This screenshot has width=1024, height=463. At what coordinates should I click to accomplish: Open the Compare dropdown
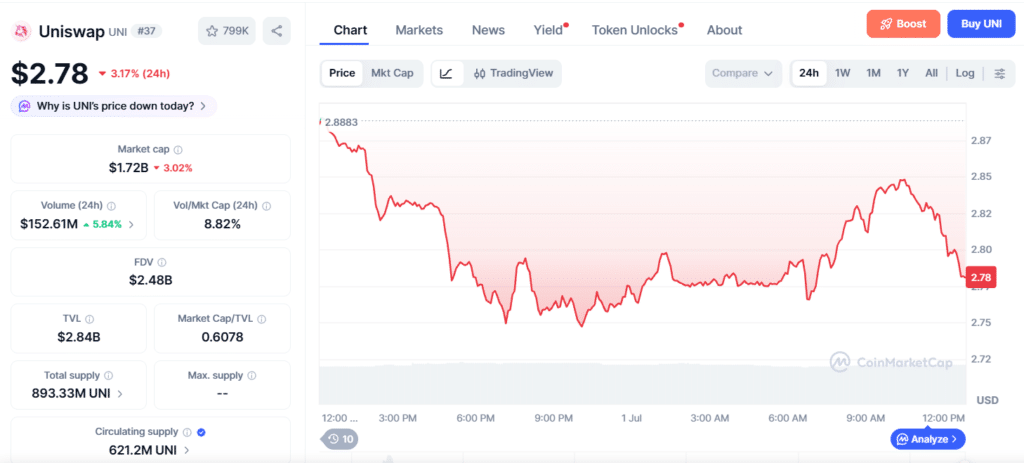[743, 73]
